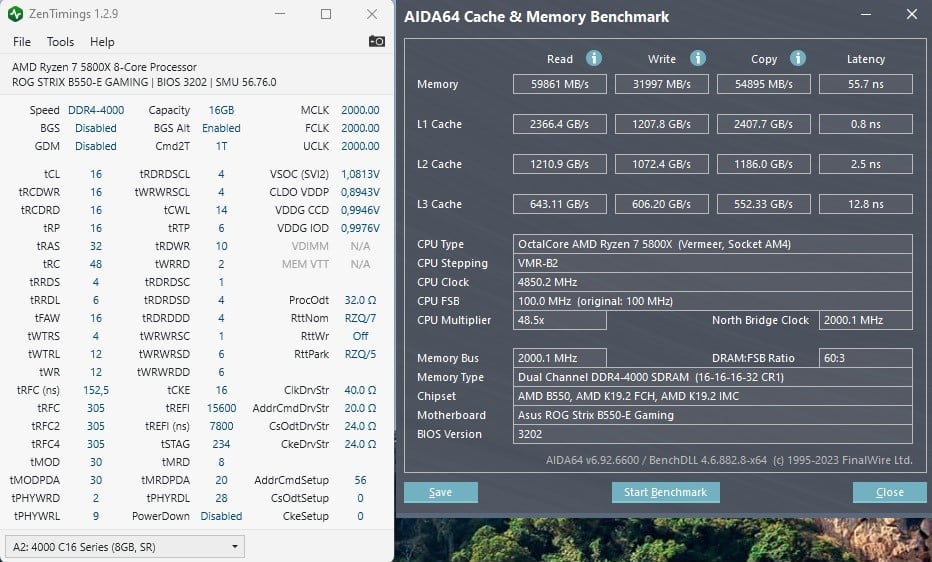932x562 pixels.
Task: Click the L3 Cache latency 12.8 ns
Action: pyautogui.click(x=865, y=204)
